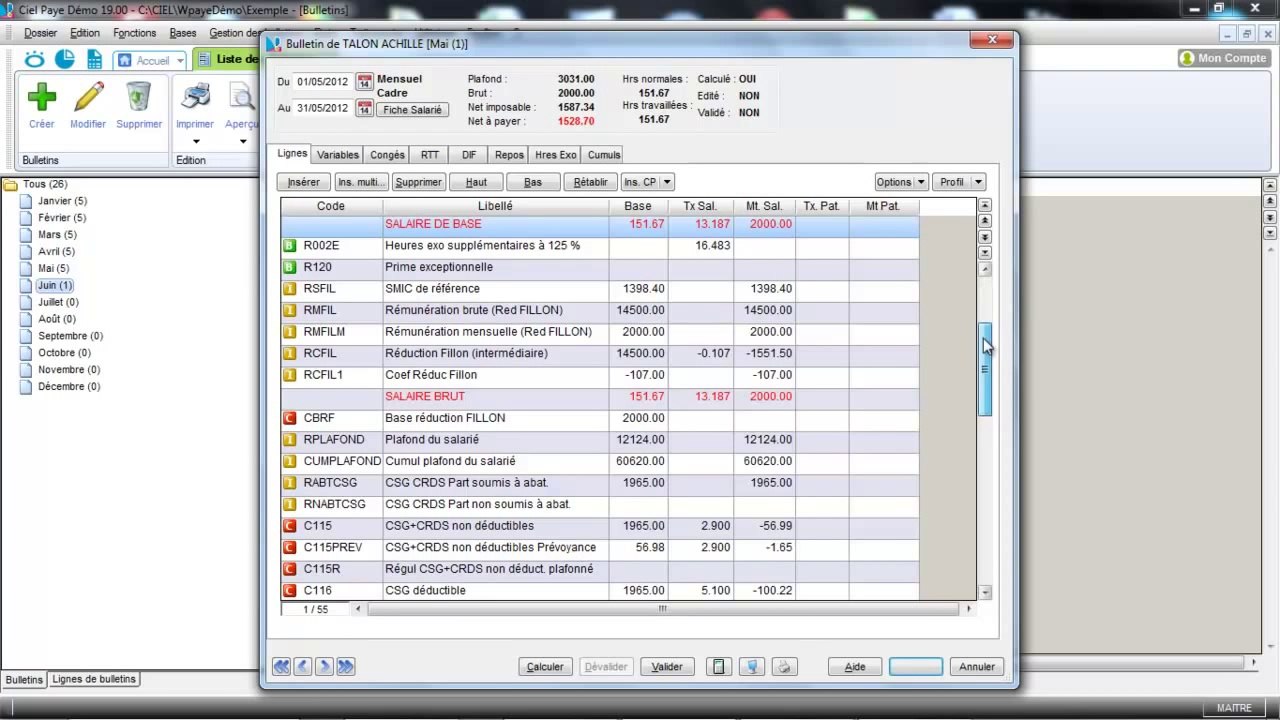This screenshot has height=720, width=1280.
Task: Open the Fonctions menu
Action: point(135,33)
